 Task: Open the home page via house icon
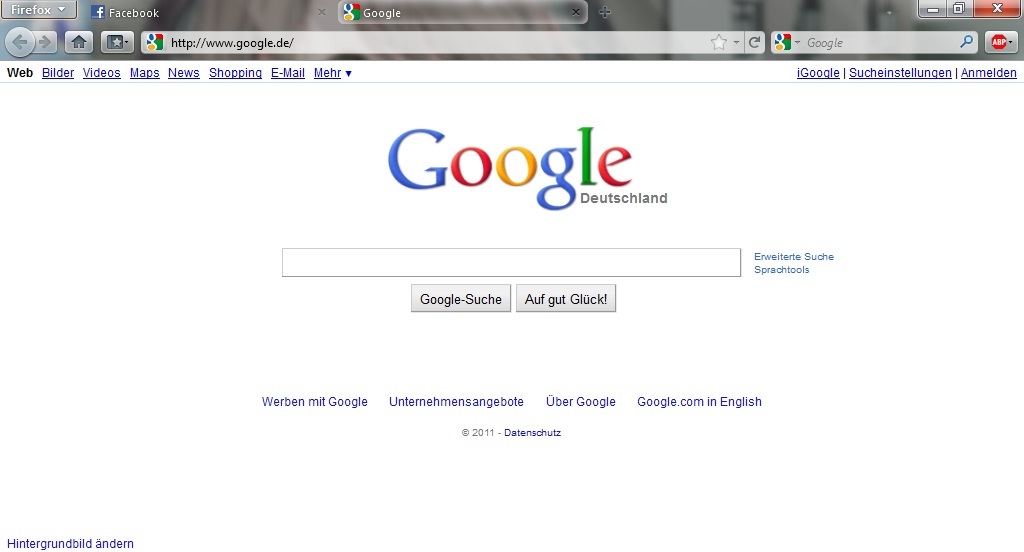click(x=78, y=42)
